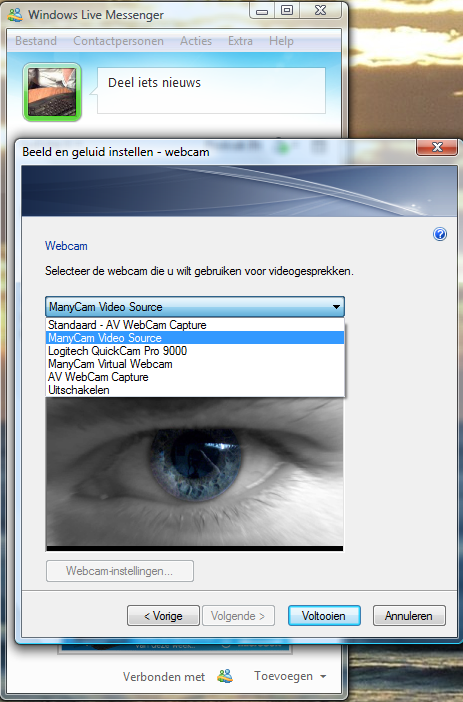Click the Messenger logo in title bar
463x702 pixels.
(x=15, y=15)
